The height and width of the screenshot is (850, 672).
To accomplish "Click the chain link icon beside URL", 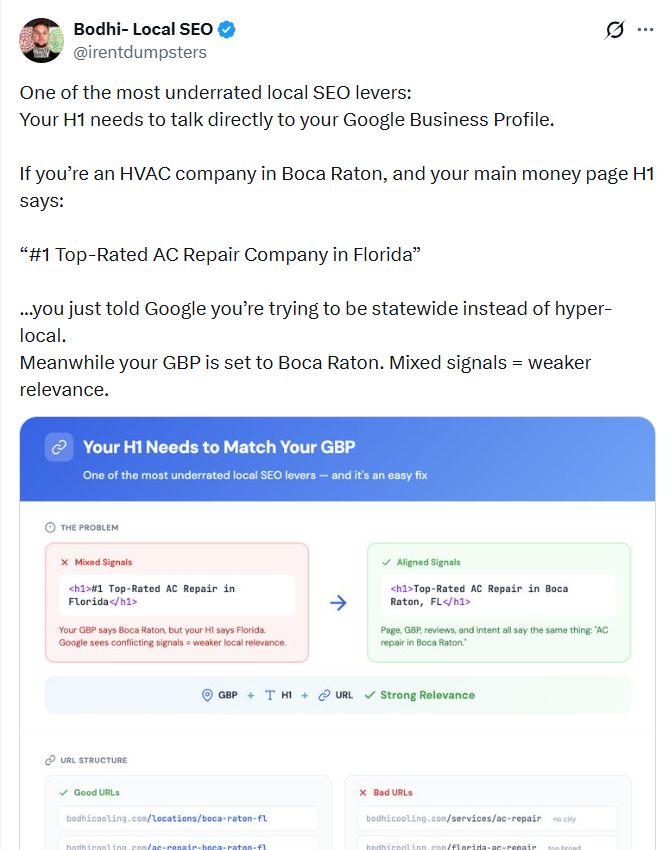I will (x=324, y=695).
